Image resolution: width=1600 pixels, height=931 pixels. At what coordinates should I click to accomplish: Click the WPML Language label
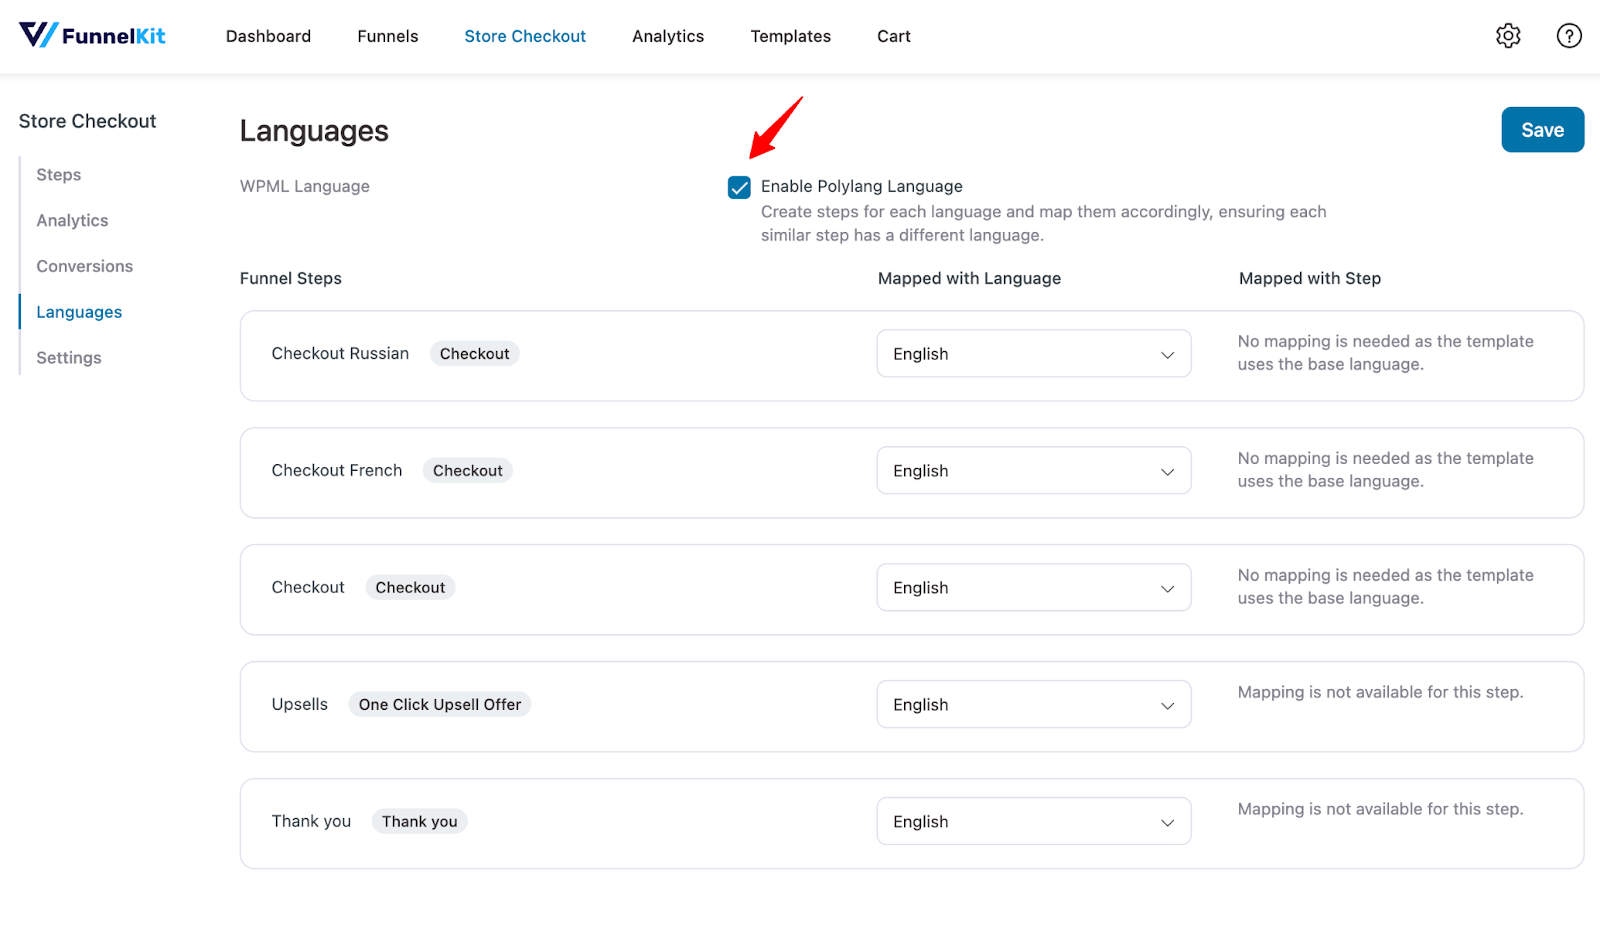(x=305, y=187)
